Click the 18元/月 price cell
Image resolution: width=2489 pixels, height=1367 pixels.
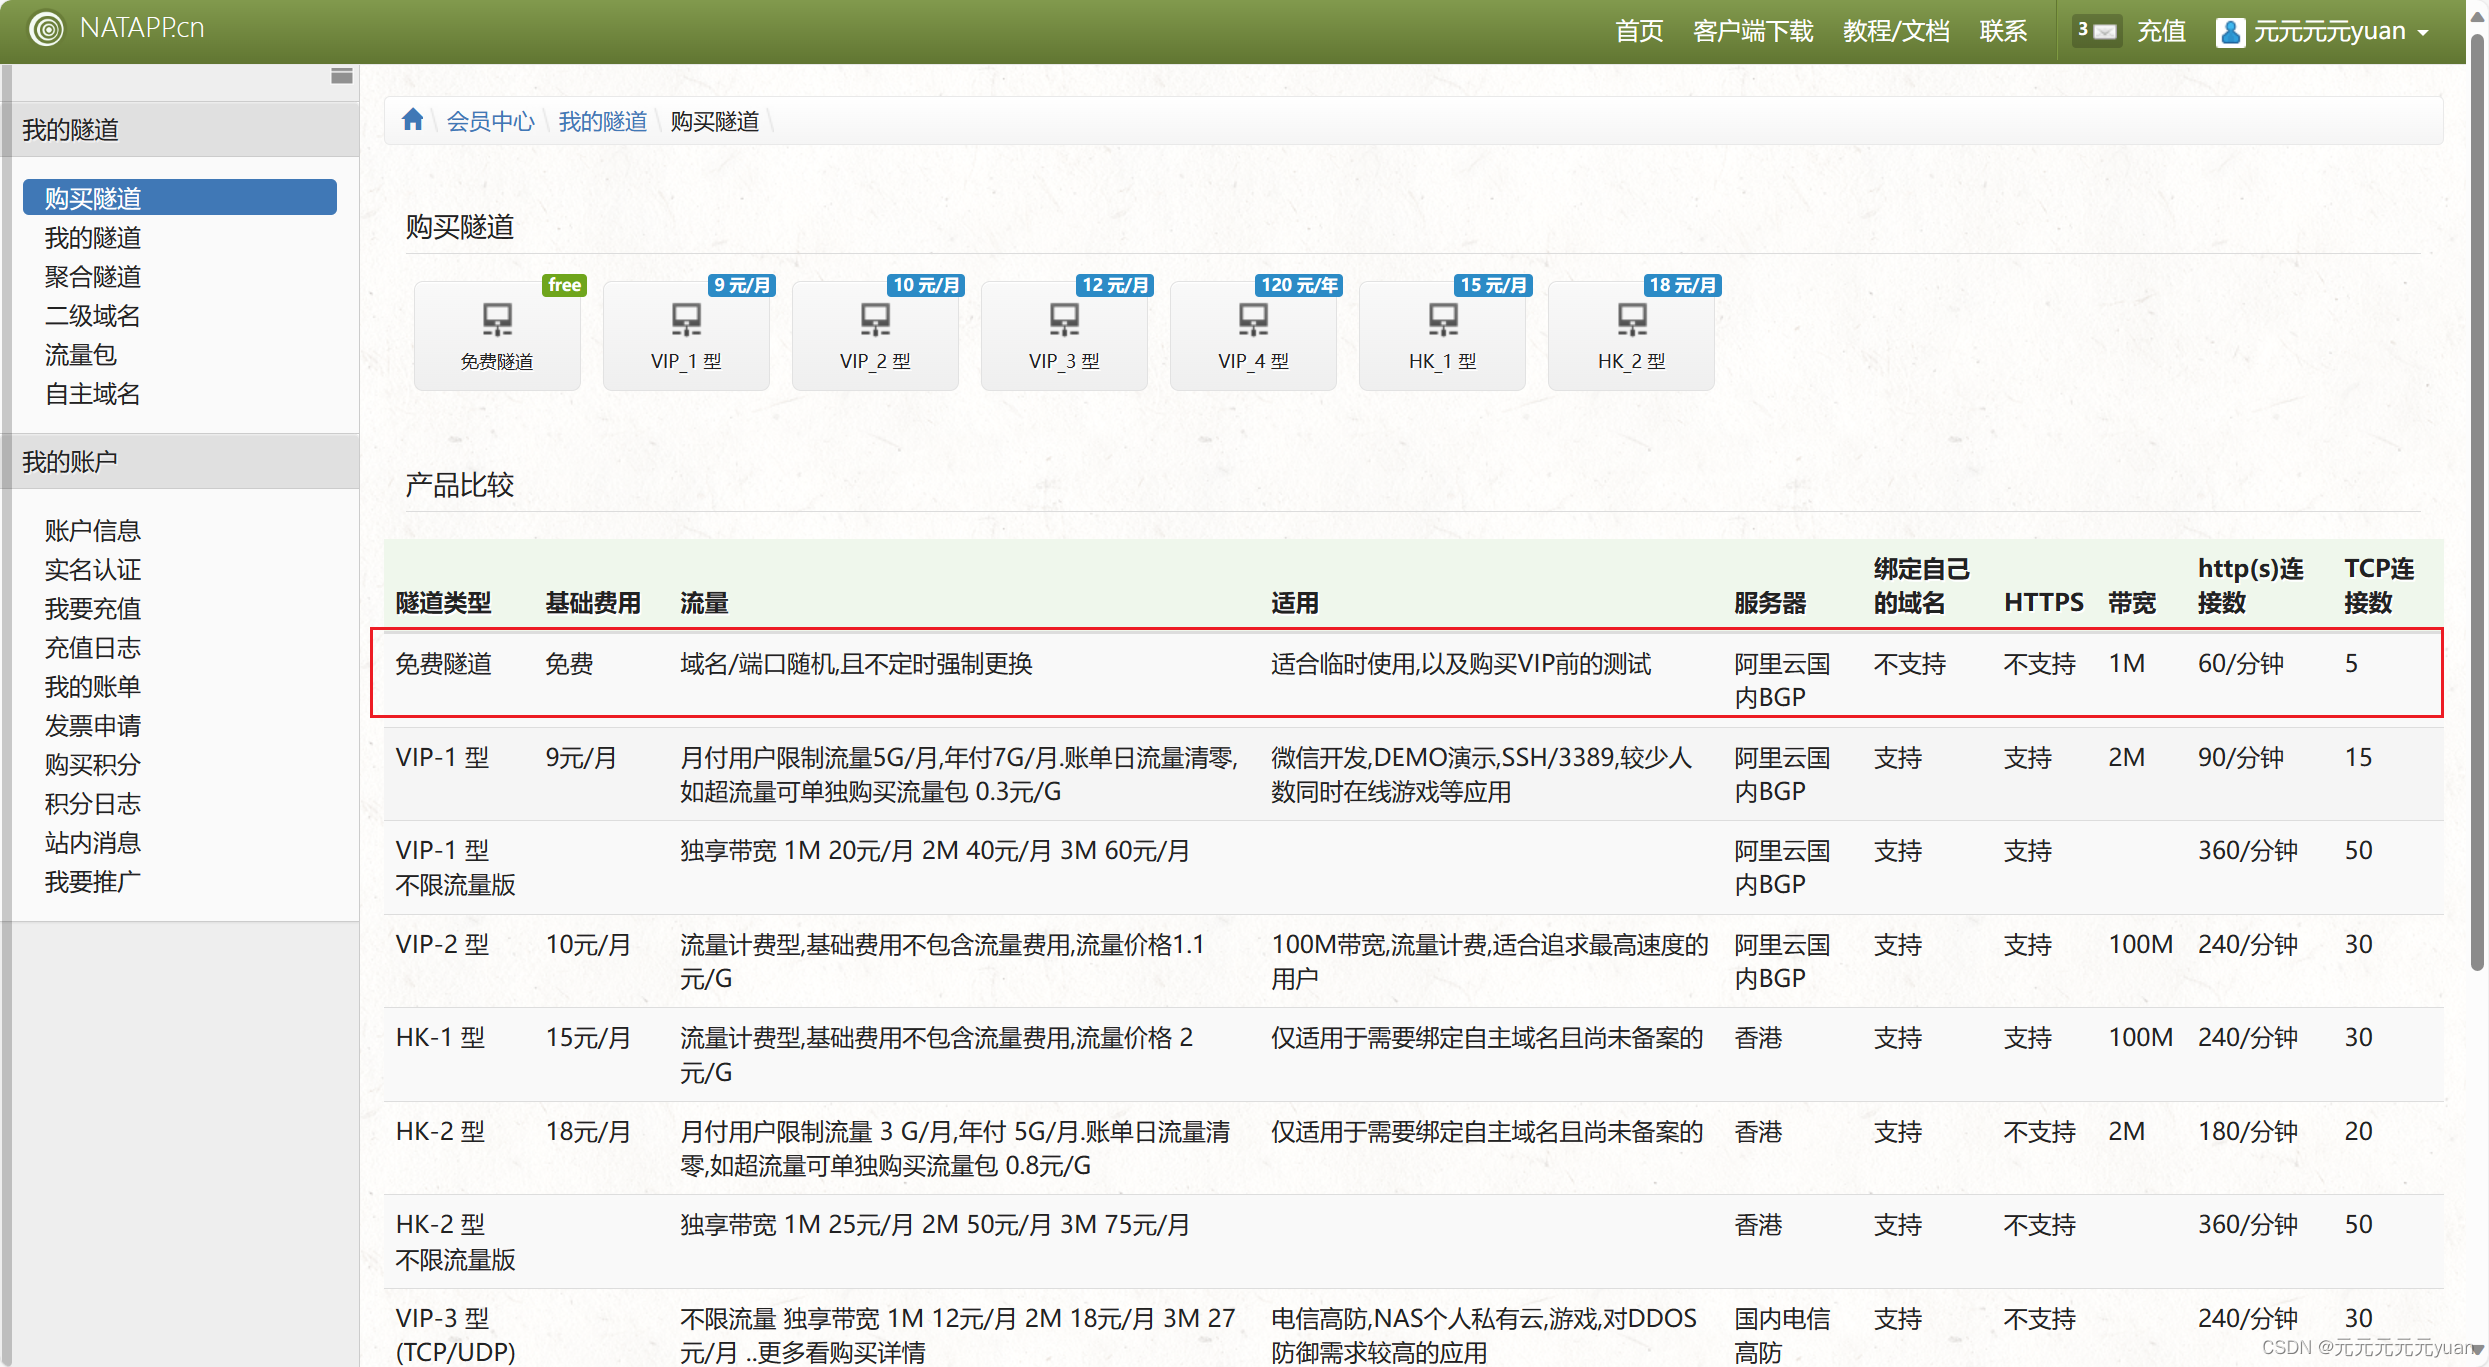click(x=588, y=1132)
